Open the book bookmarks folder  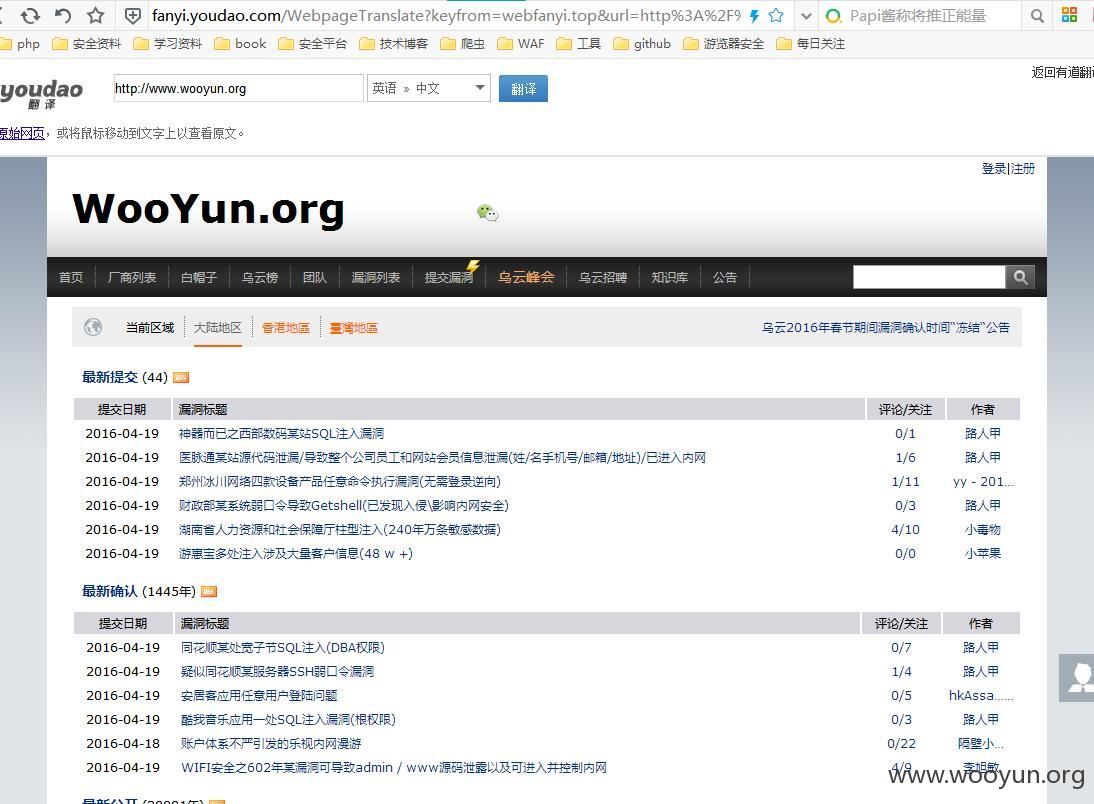pyautogui.click(x=240, y=44)
